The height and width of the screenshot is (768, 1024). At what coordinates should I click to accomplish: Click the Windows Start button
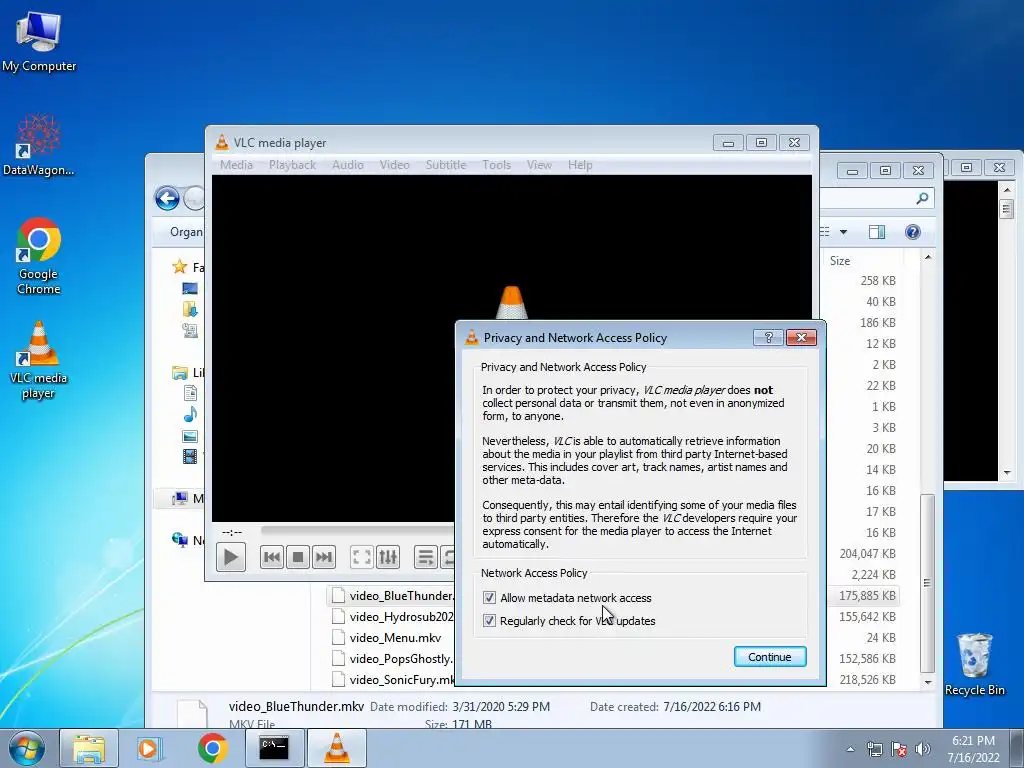tap(26, 748)
